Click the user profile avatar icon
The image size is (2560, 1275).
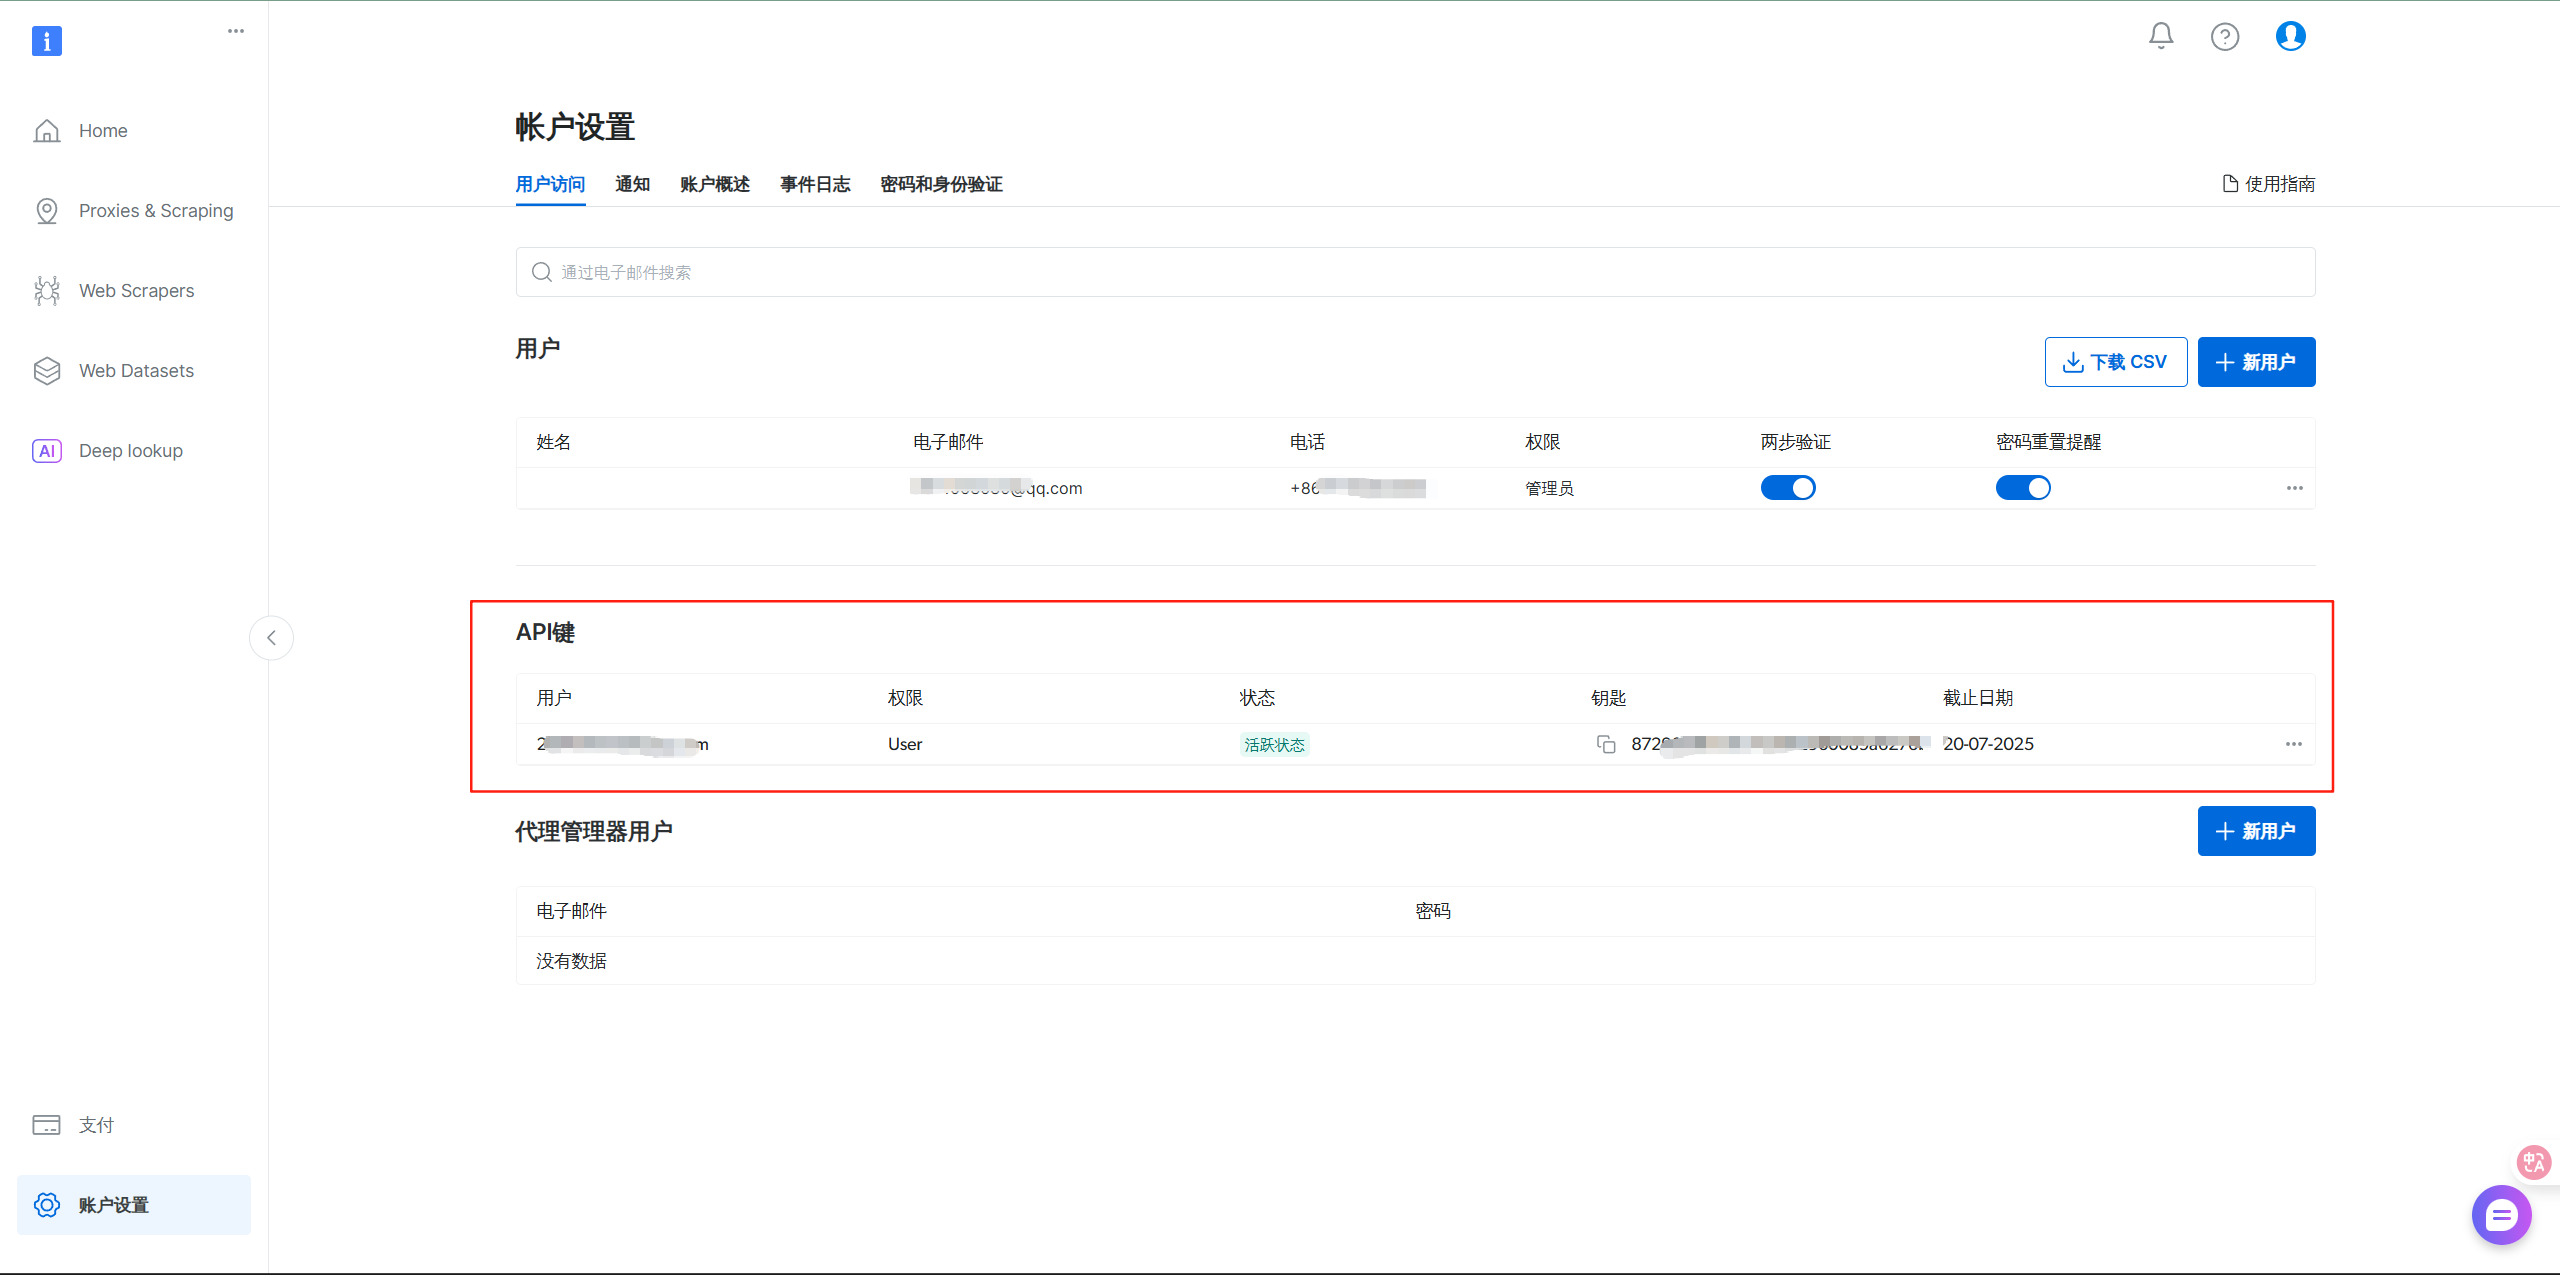tap(2290, 36)
